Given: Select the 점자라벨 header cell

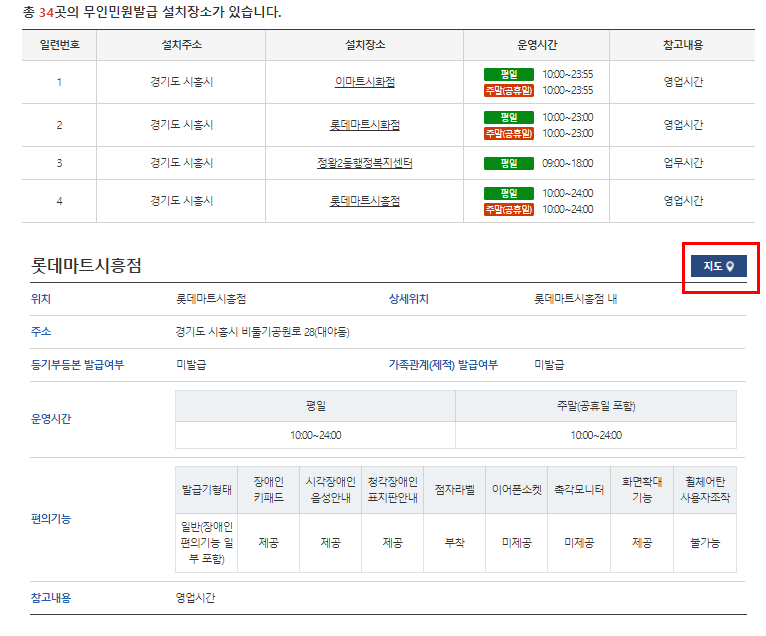Looking at the screenshot, I should pyautogui.click(x=454, y=490).
